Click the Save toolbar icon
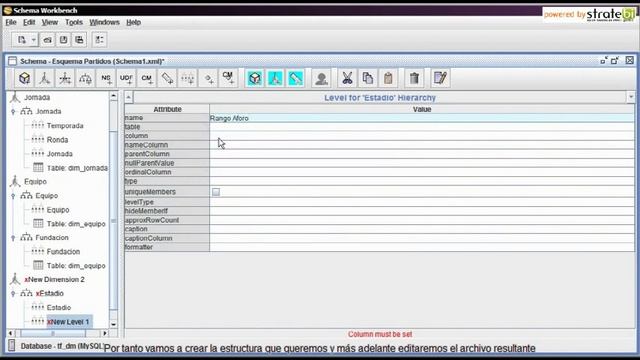Screen dimensions: 640x360 click(x=63, y=40)
